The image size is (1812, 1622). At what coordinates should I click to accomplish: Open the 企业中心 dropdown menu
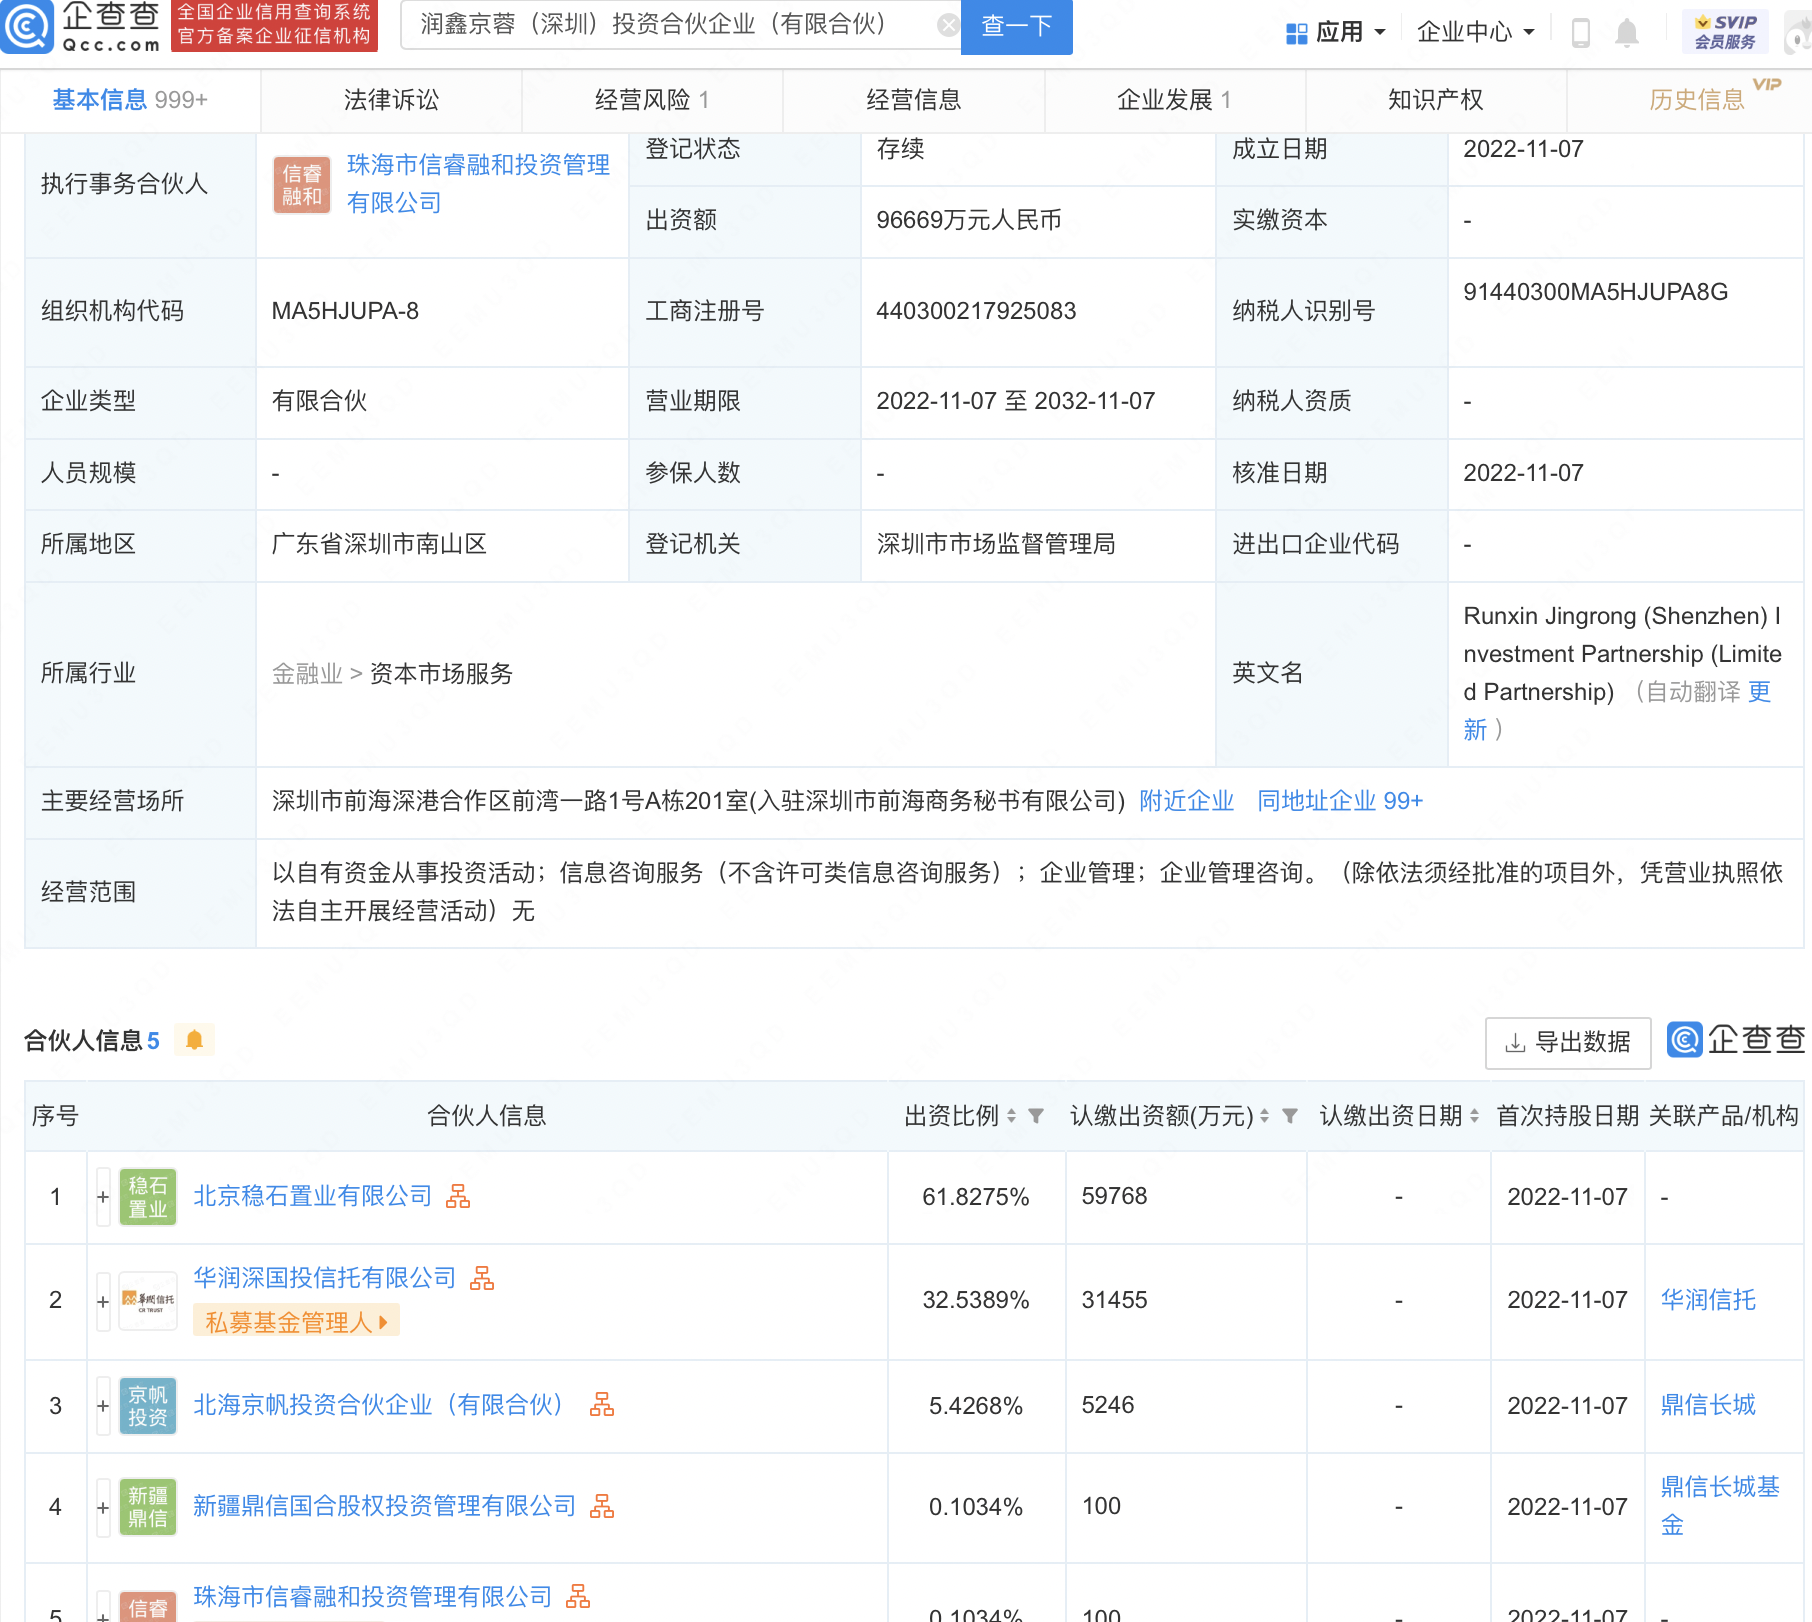click(x=1476, y=33)
